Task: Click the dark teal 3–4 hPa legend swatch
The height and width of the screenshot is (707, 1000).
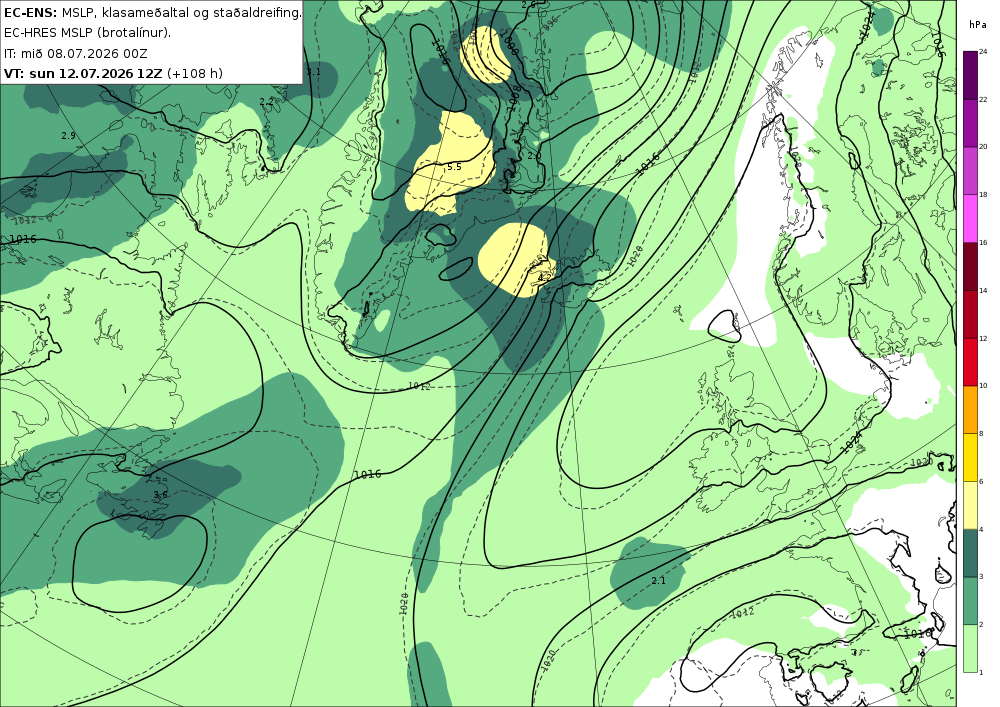Action: point(970,553)
